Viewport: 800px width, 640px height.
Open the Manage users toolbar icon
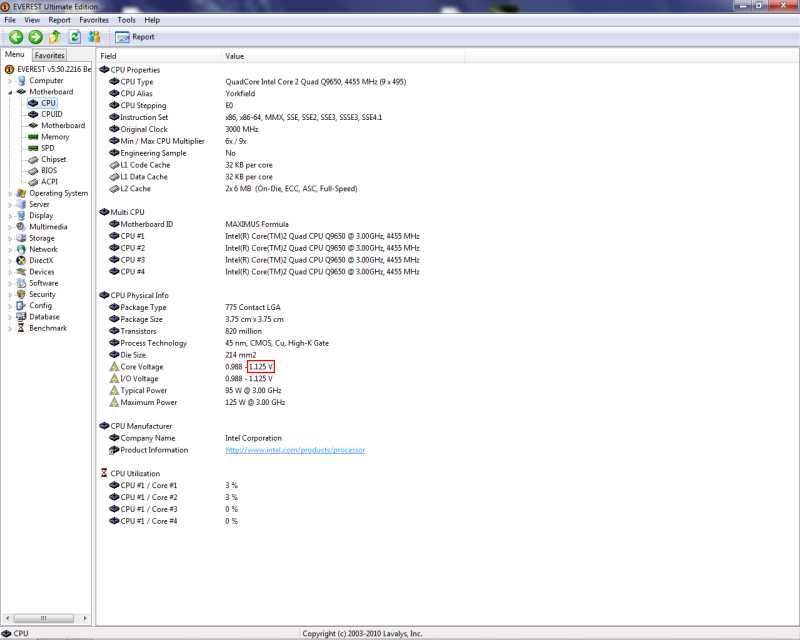click(94, 37)
